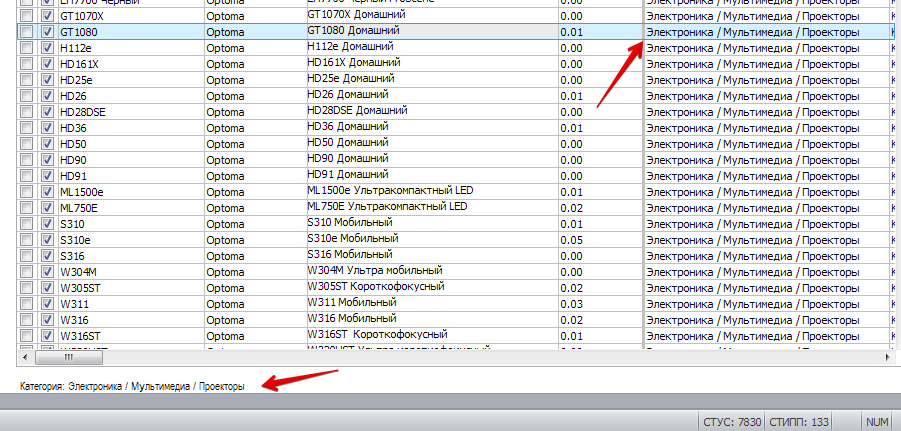Tick the empty first checkbox in HD50 row
This screenshot has width=901, height=431.
(x=26, y=144)
